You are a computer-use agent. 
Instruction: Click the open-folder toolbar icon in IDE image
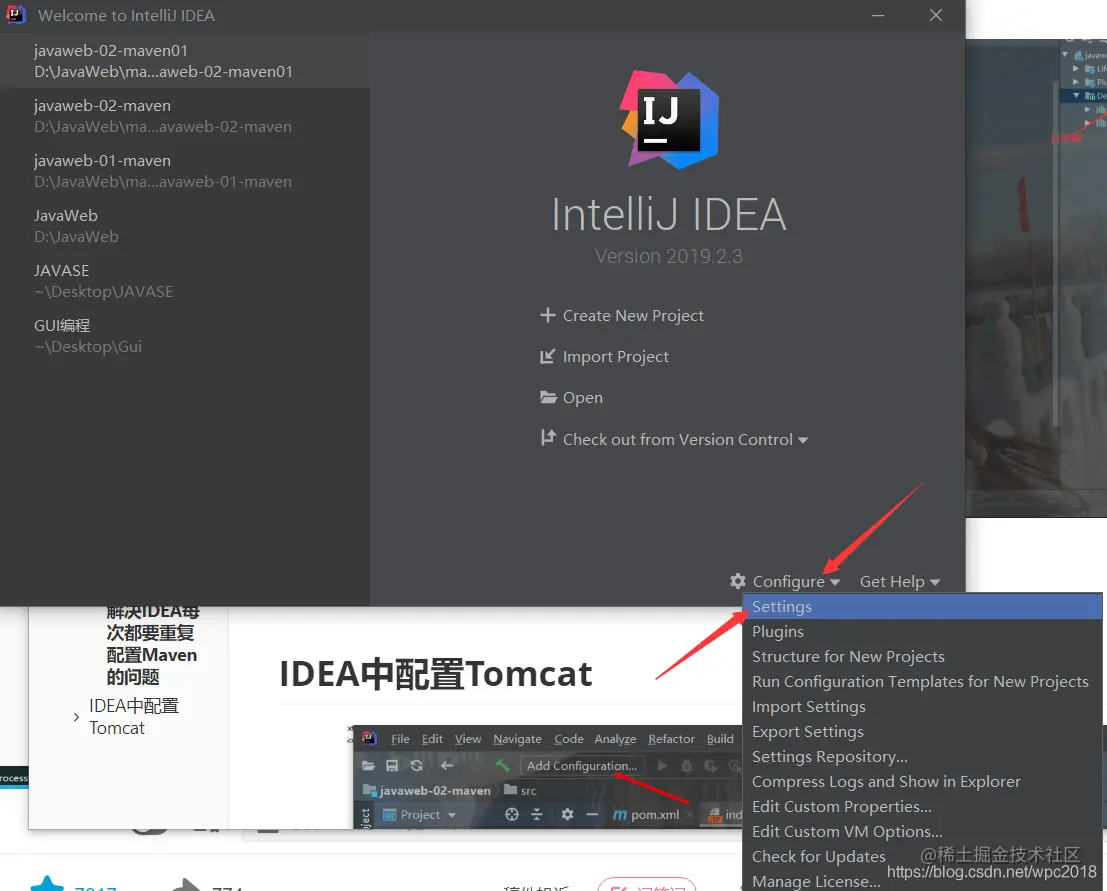[x=369, y=765]
